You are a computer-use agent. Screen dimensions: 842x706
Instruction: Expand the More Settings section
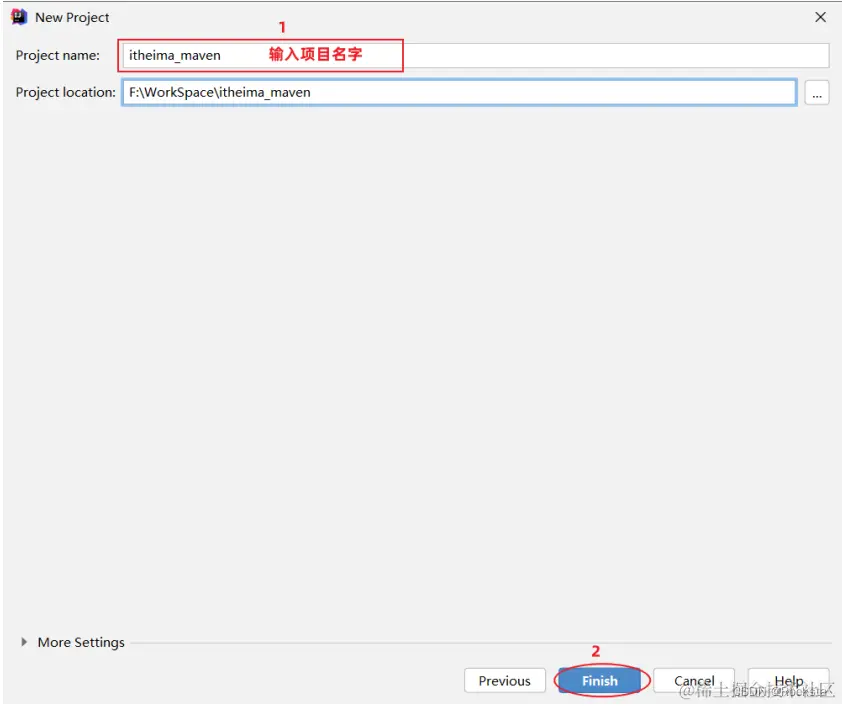coord(24,642)
